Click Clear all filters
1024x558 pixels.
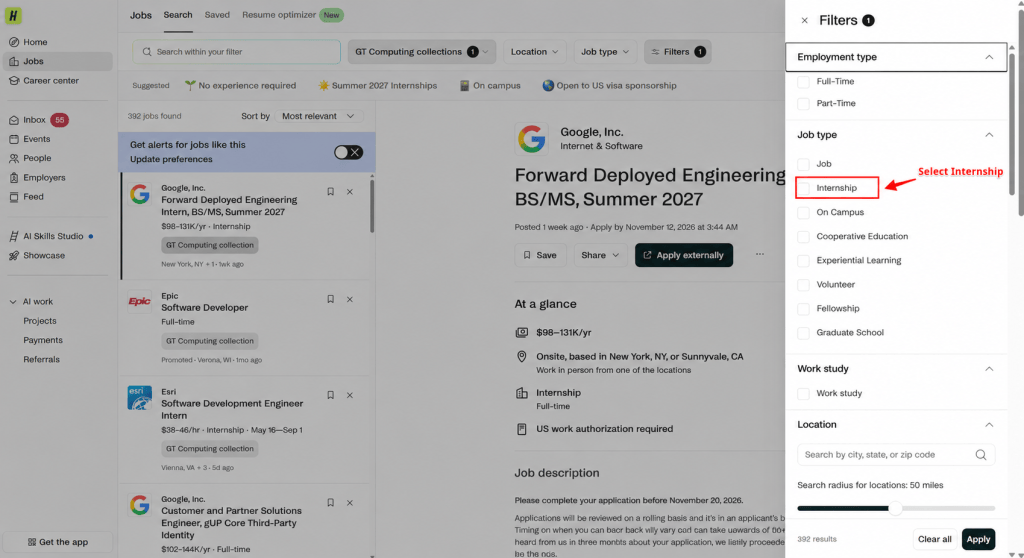(x=935, y=539)
